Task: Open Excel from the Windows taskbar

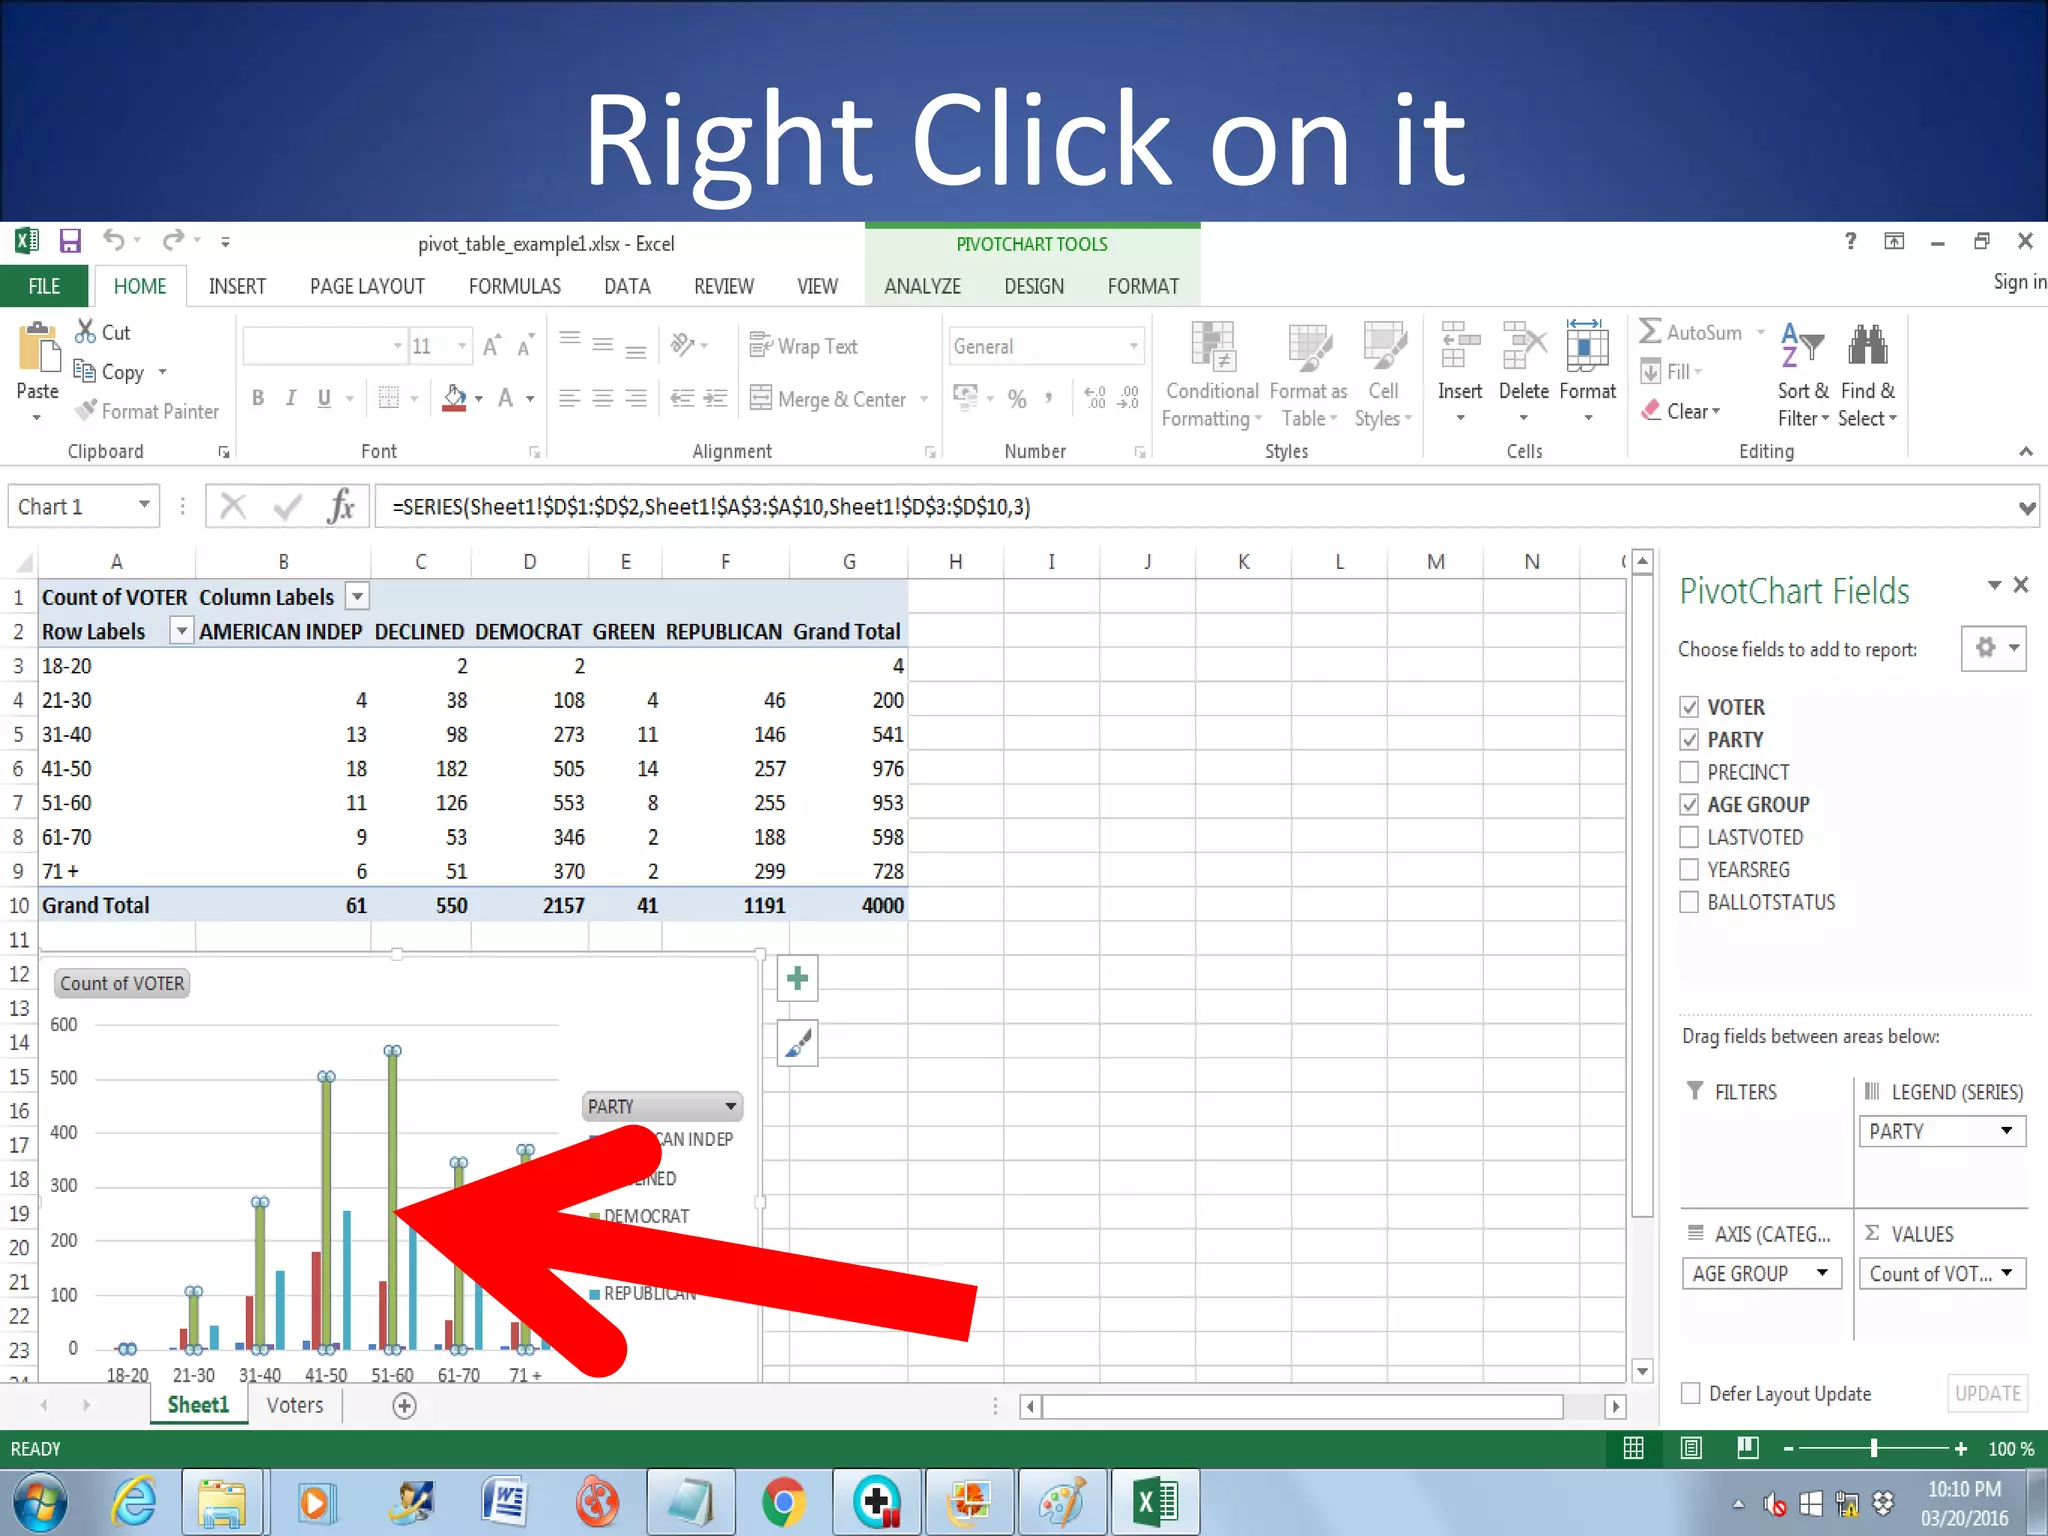Action: (x=1155, y=1502)
